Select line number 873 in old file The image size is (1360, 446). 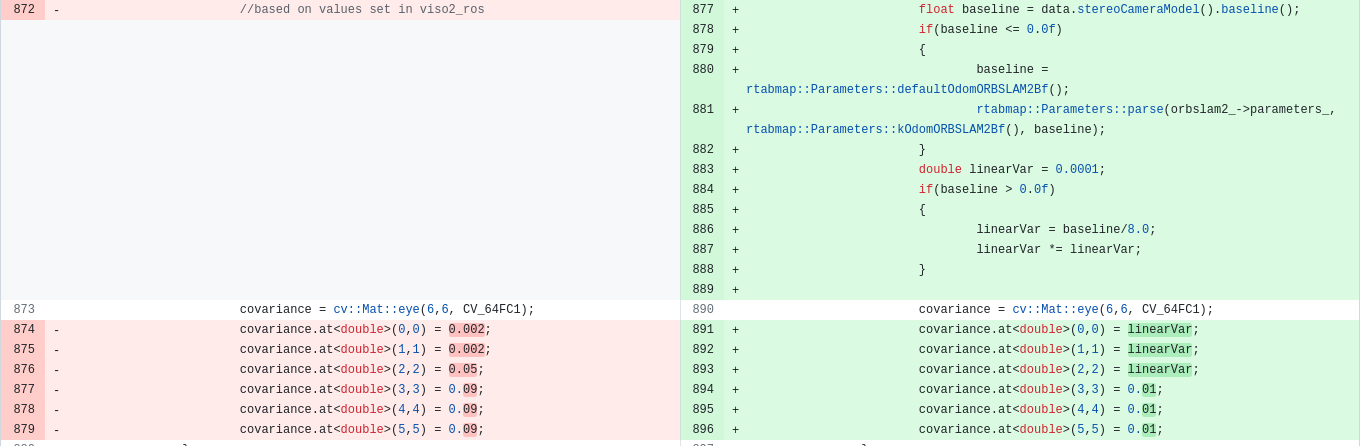coord(24,310)
